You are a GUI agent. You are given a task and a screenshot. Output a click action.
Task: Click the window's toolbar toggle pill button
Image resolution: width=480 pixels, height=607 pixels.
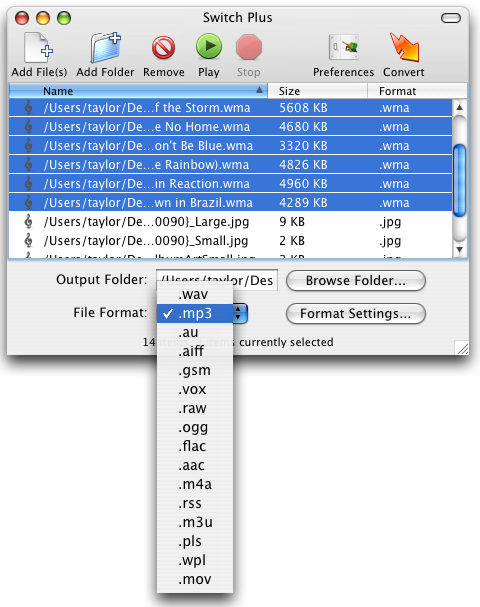451,18
